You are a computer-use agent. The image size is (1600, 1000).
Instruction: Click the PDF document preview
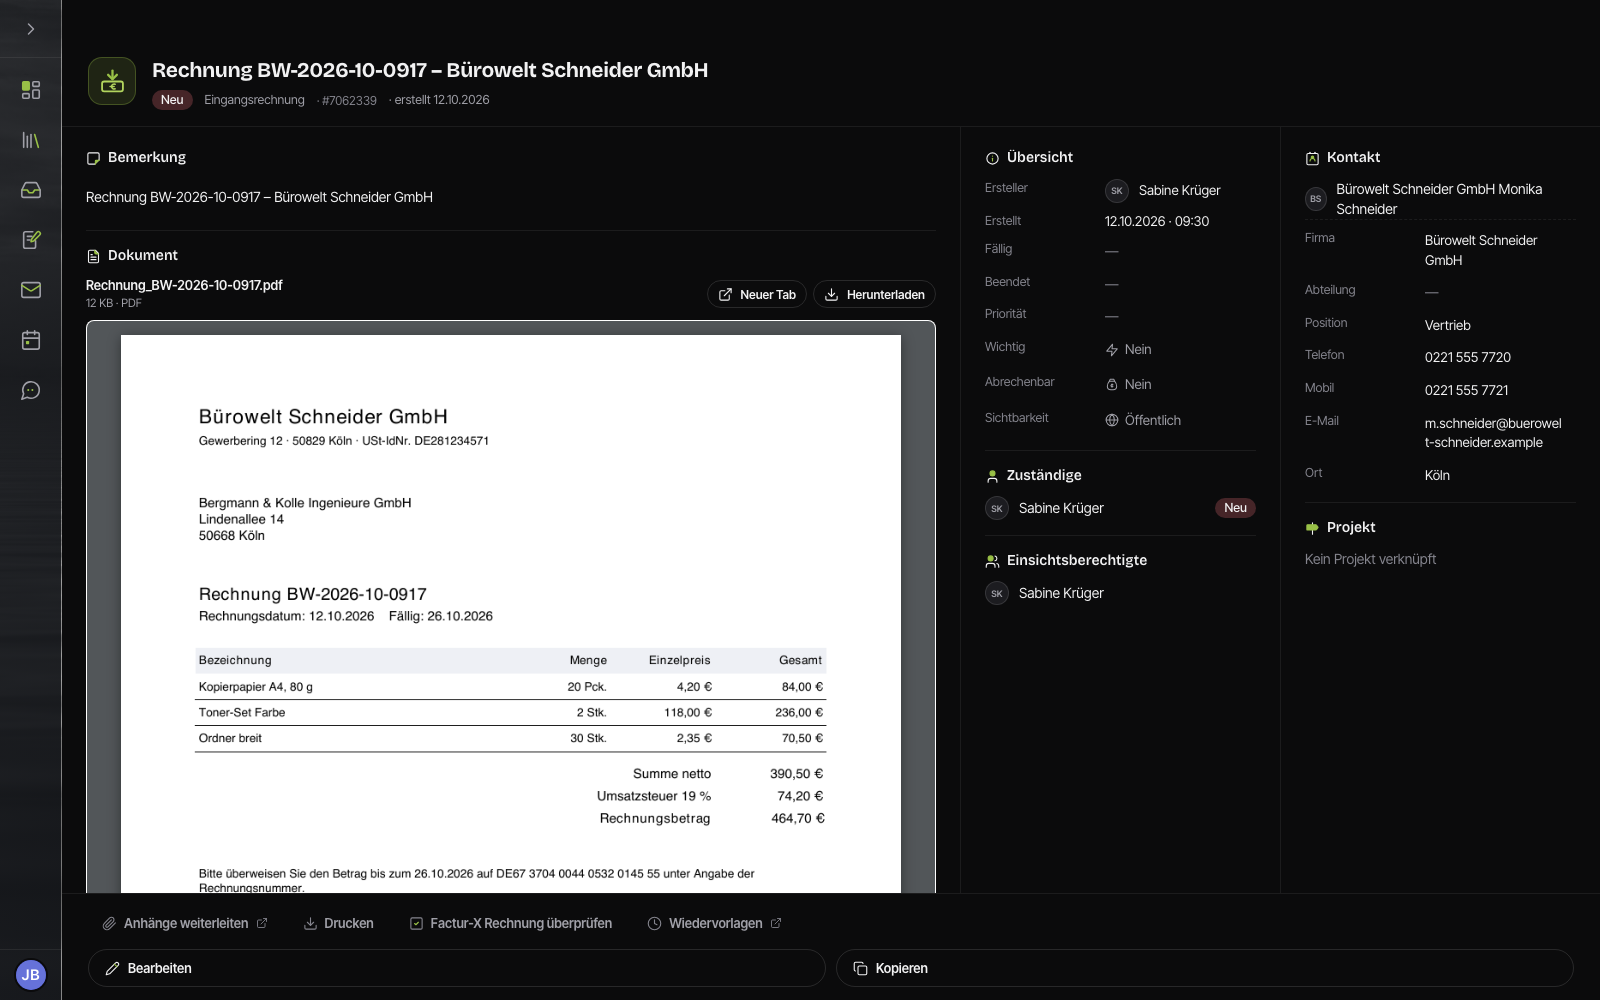click(511, 607)
